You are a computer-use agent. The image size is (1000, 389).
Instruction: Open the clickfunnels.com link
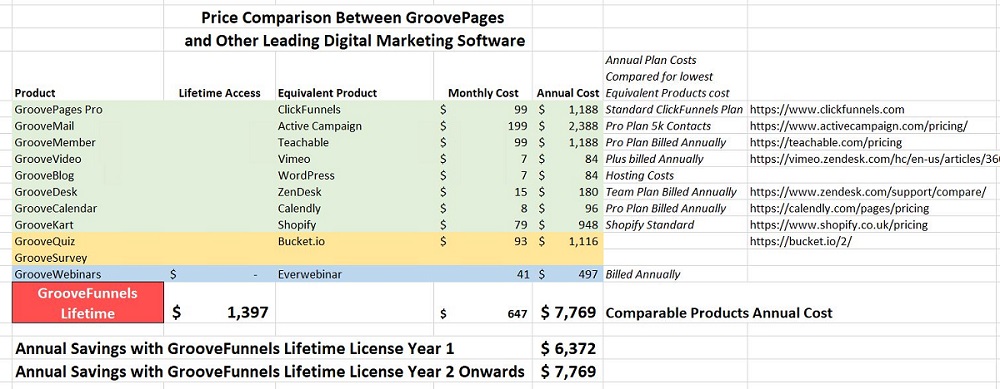pos(827,110)
